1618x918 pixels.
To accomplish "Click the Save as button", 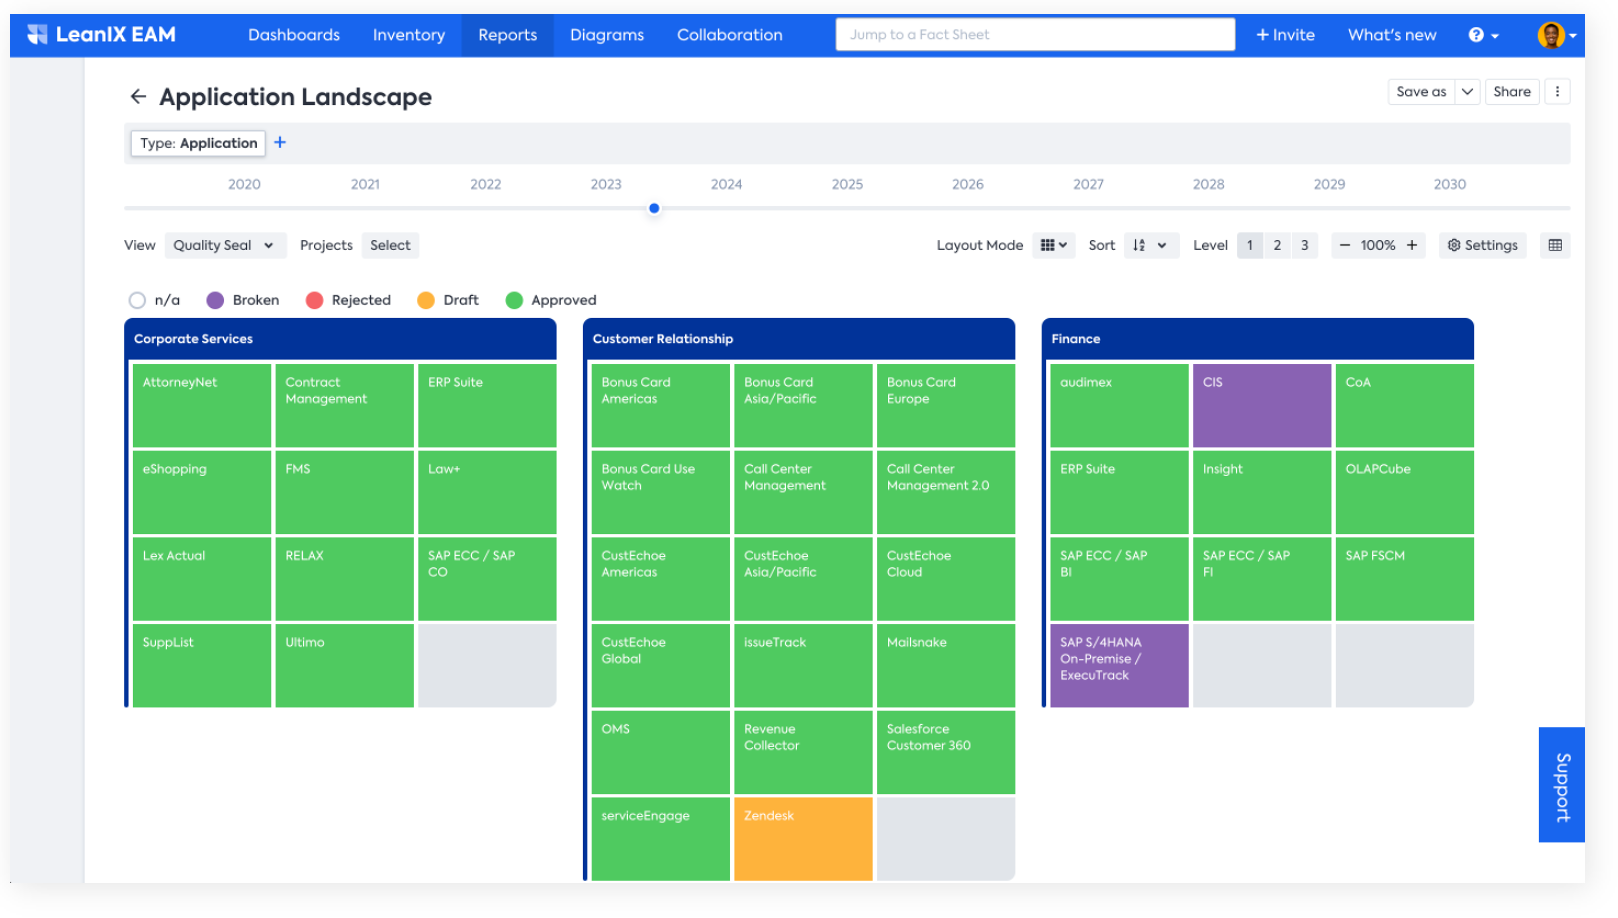I will pyautogui.click(x=1421, y=91).
